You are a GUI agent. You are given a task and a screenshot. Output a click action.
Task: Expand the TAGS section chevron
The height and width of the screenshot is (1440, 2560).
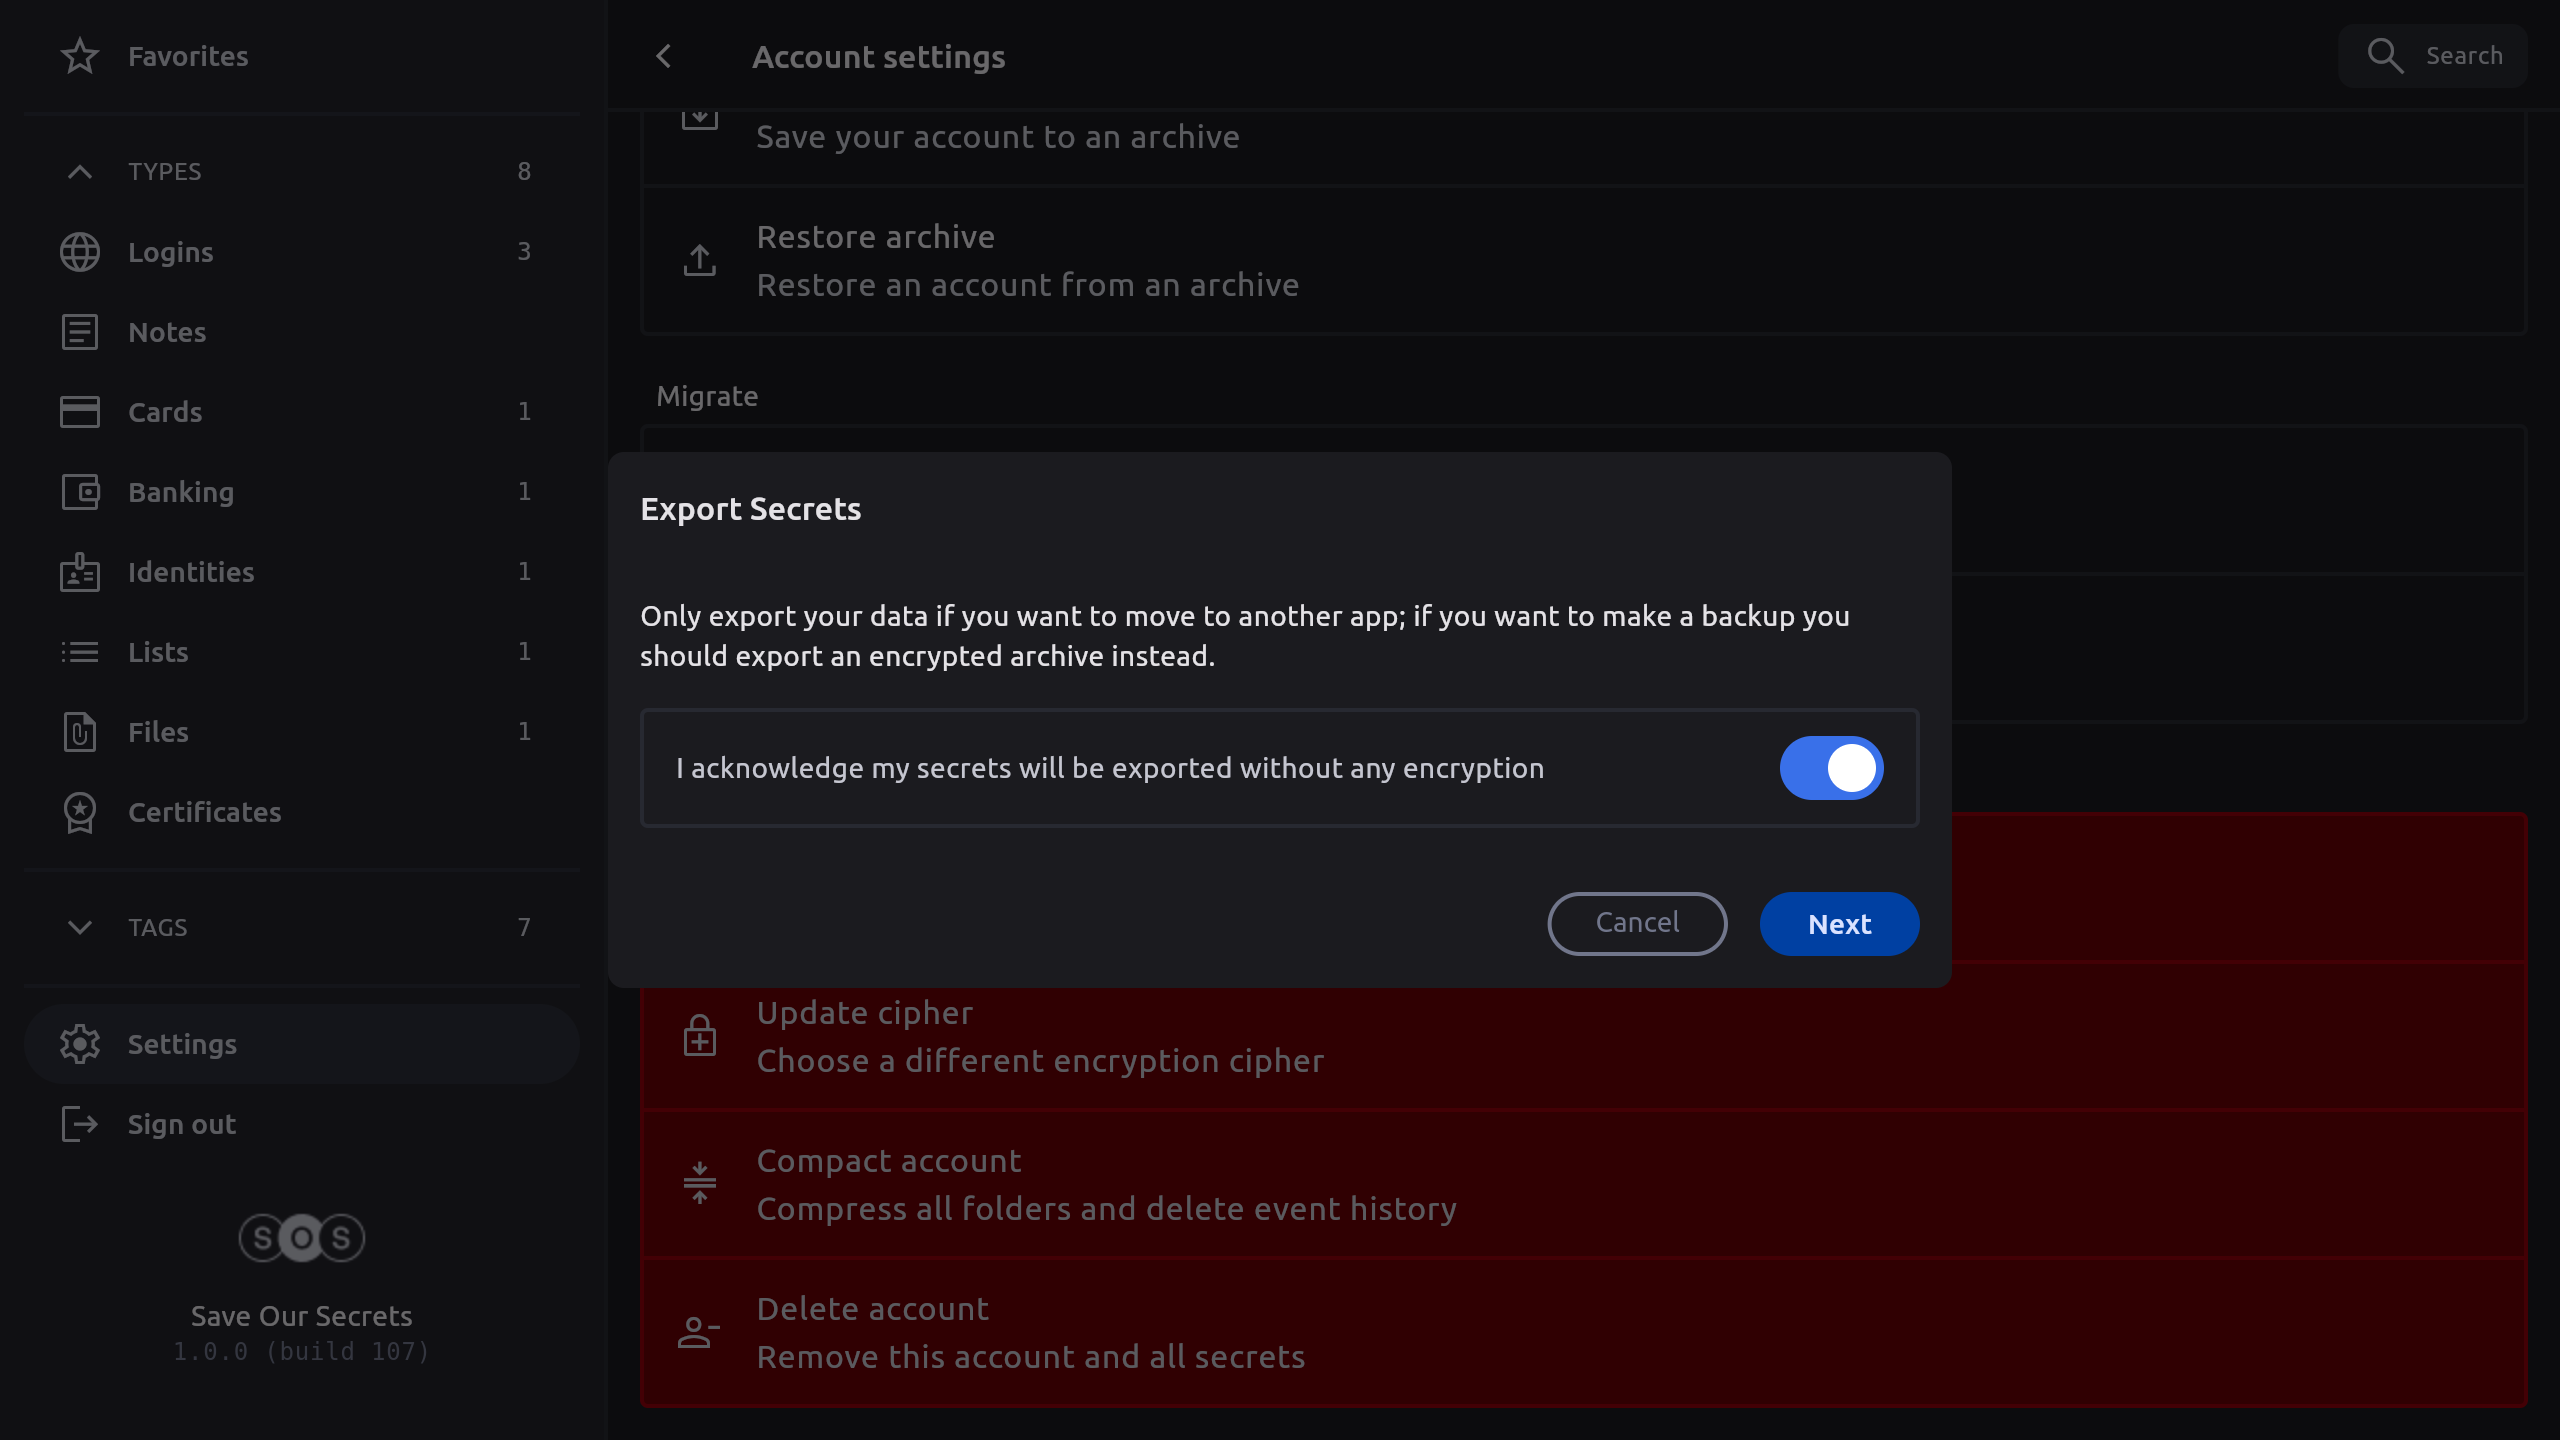[x=80, y=927]
